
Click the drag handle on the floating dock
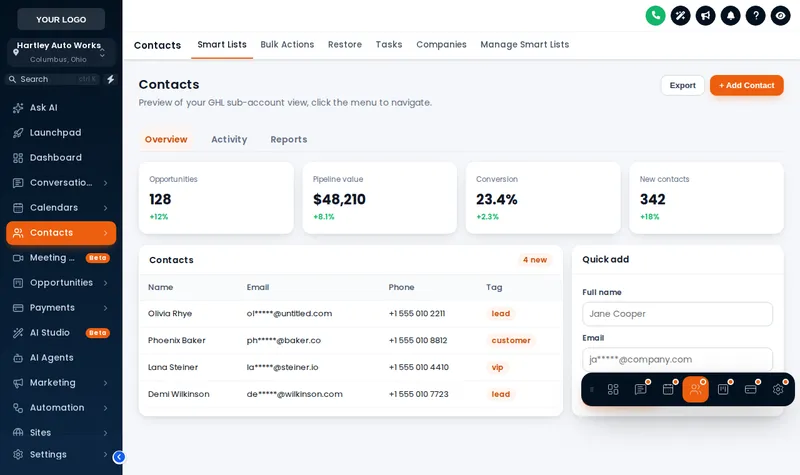tap(592, 389)
